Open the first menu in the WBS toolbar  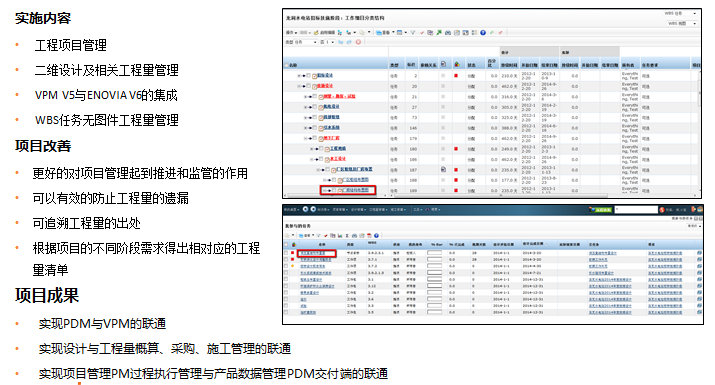pyautogui.click(x=291, y=33)
